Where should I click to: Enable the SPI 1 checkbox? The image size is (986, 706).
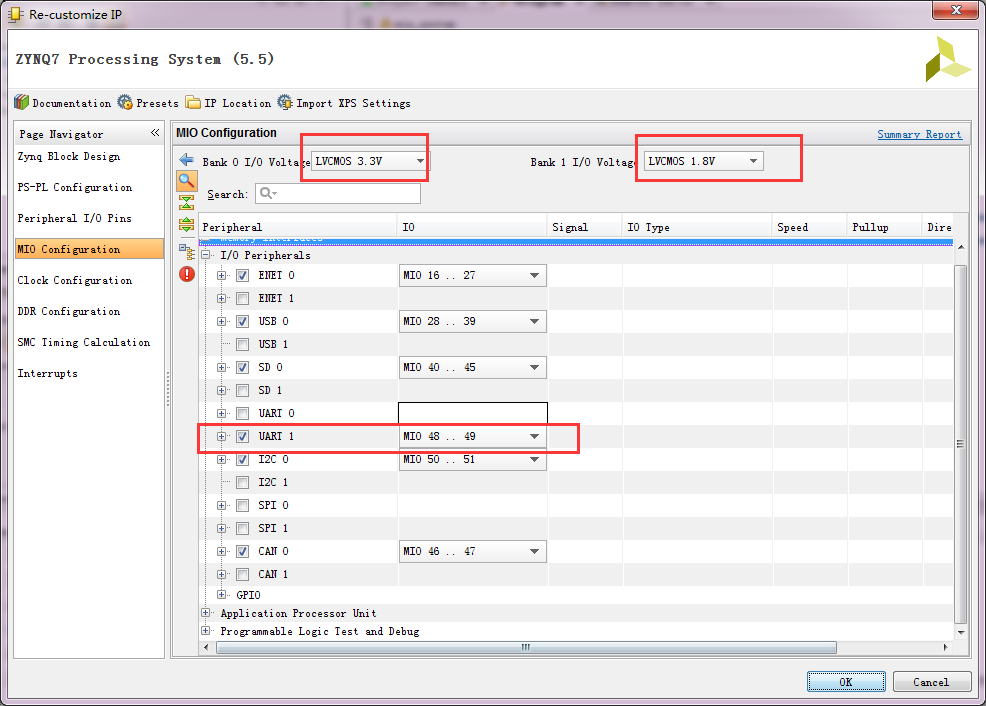pos(242,528)
